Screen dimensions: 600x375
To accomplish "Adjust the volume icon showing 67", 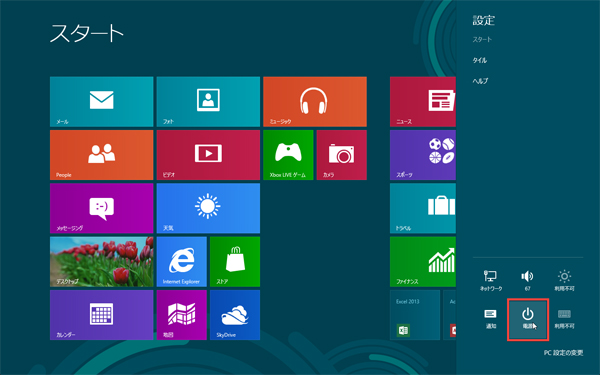I will (528, 280).
